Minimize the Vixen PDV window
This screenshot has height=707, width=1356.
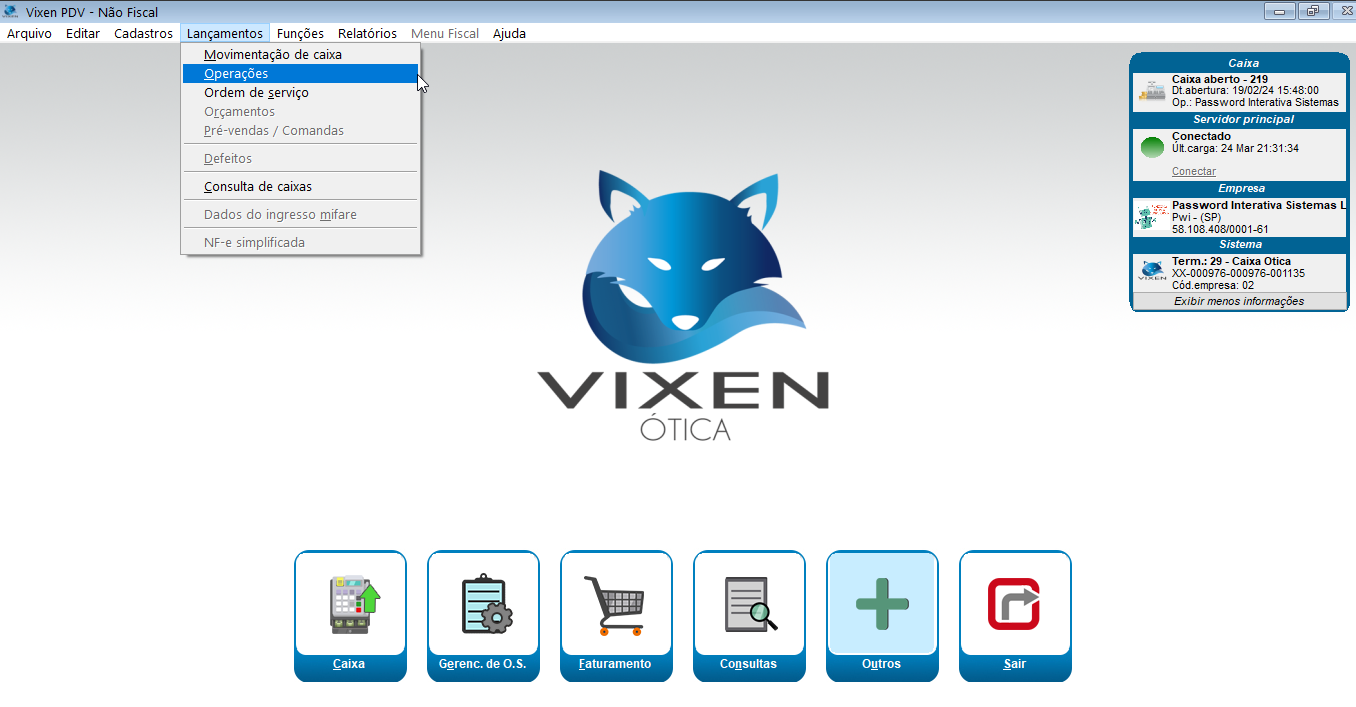pyautogui.click(x=1279, y=11)
